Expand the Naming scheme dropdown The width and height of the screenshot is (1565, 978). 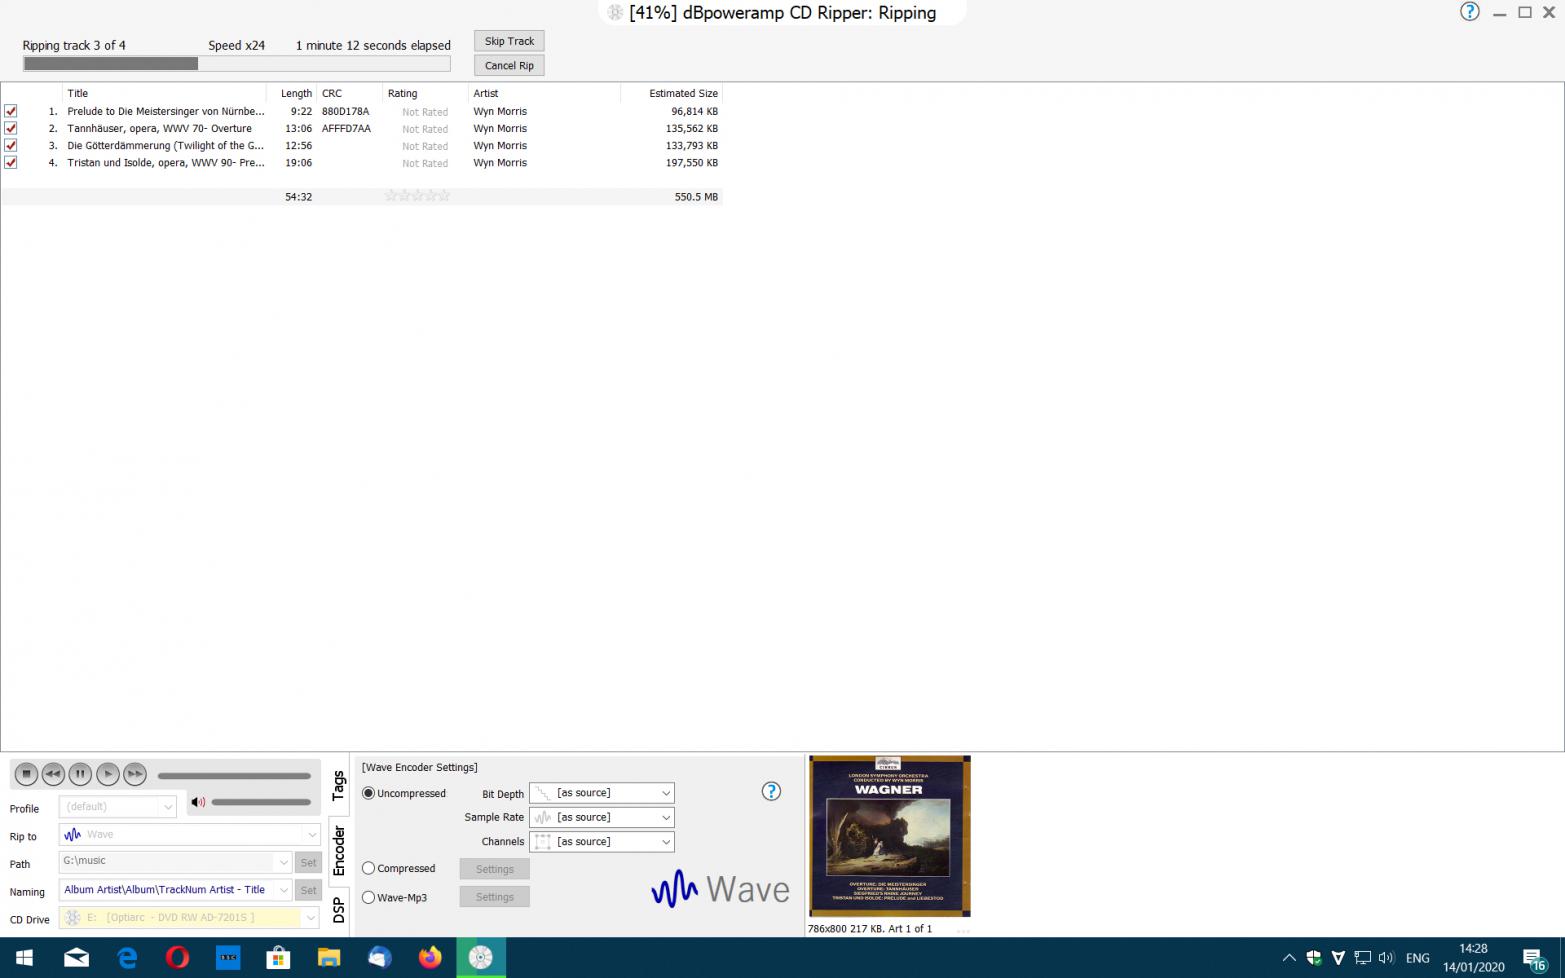click(x=284, y=890)
